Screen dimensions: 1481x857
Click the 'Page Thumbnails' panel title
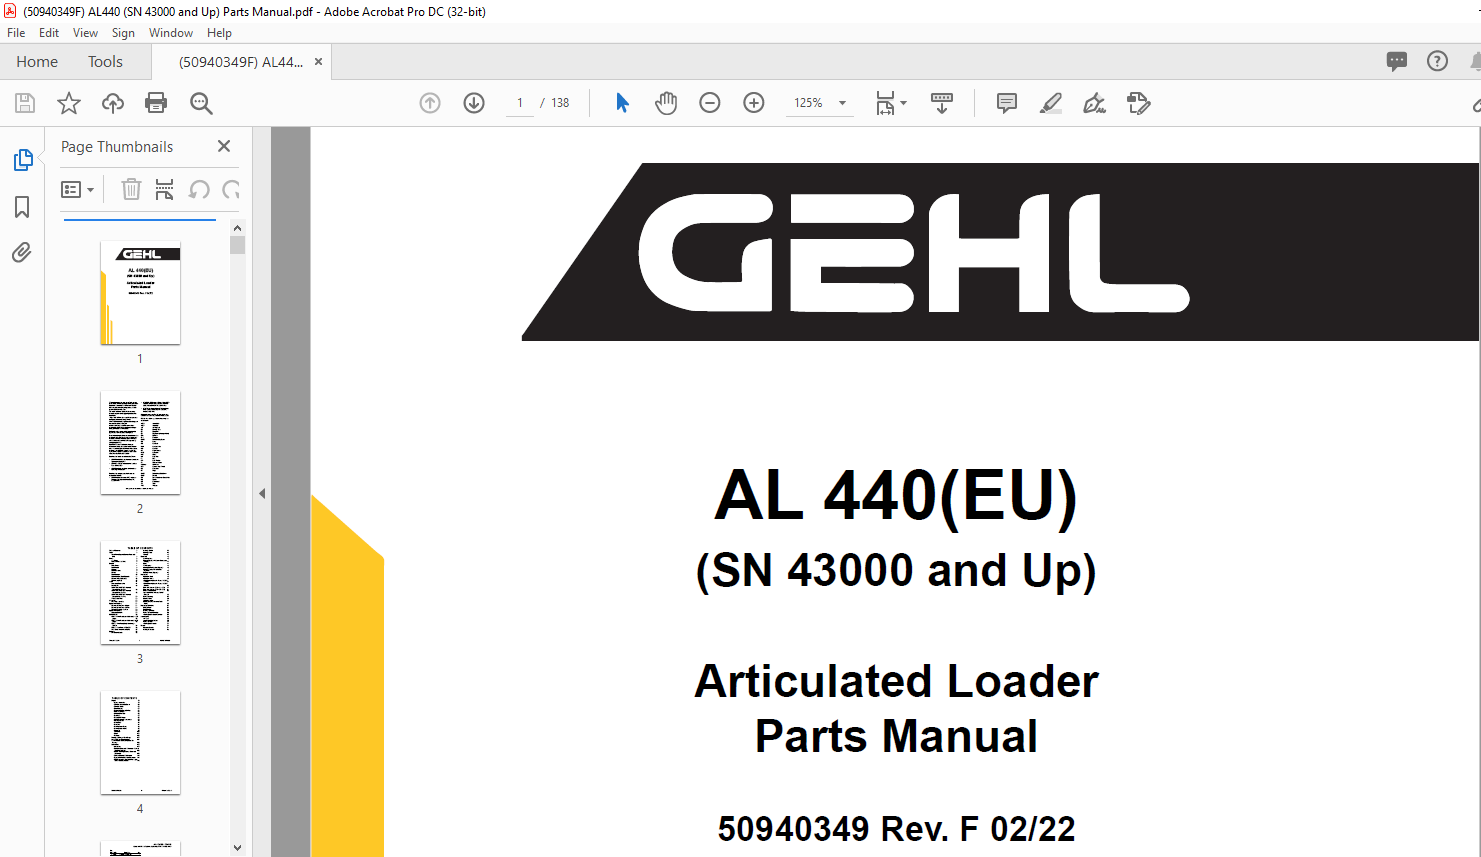tap(117, 147)
